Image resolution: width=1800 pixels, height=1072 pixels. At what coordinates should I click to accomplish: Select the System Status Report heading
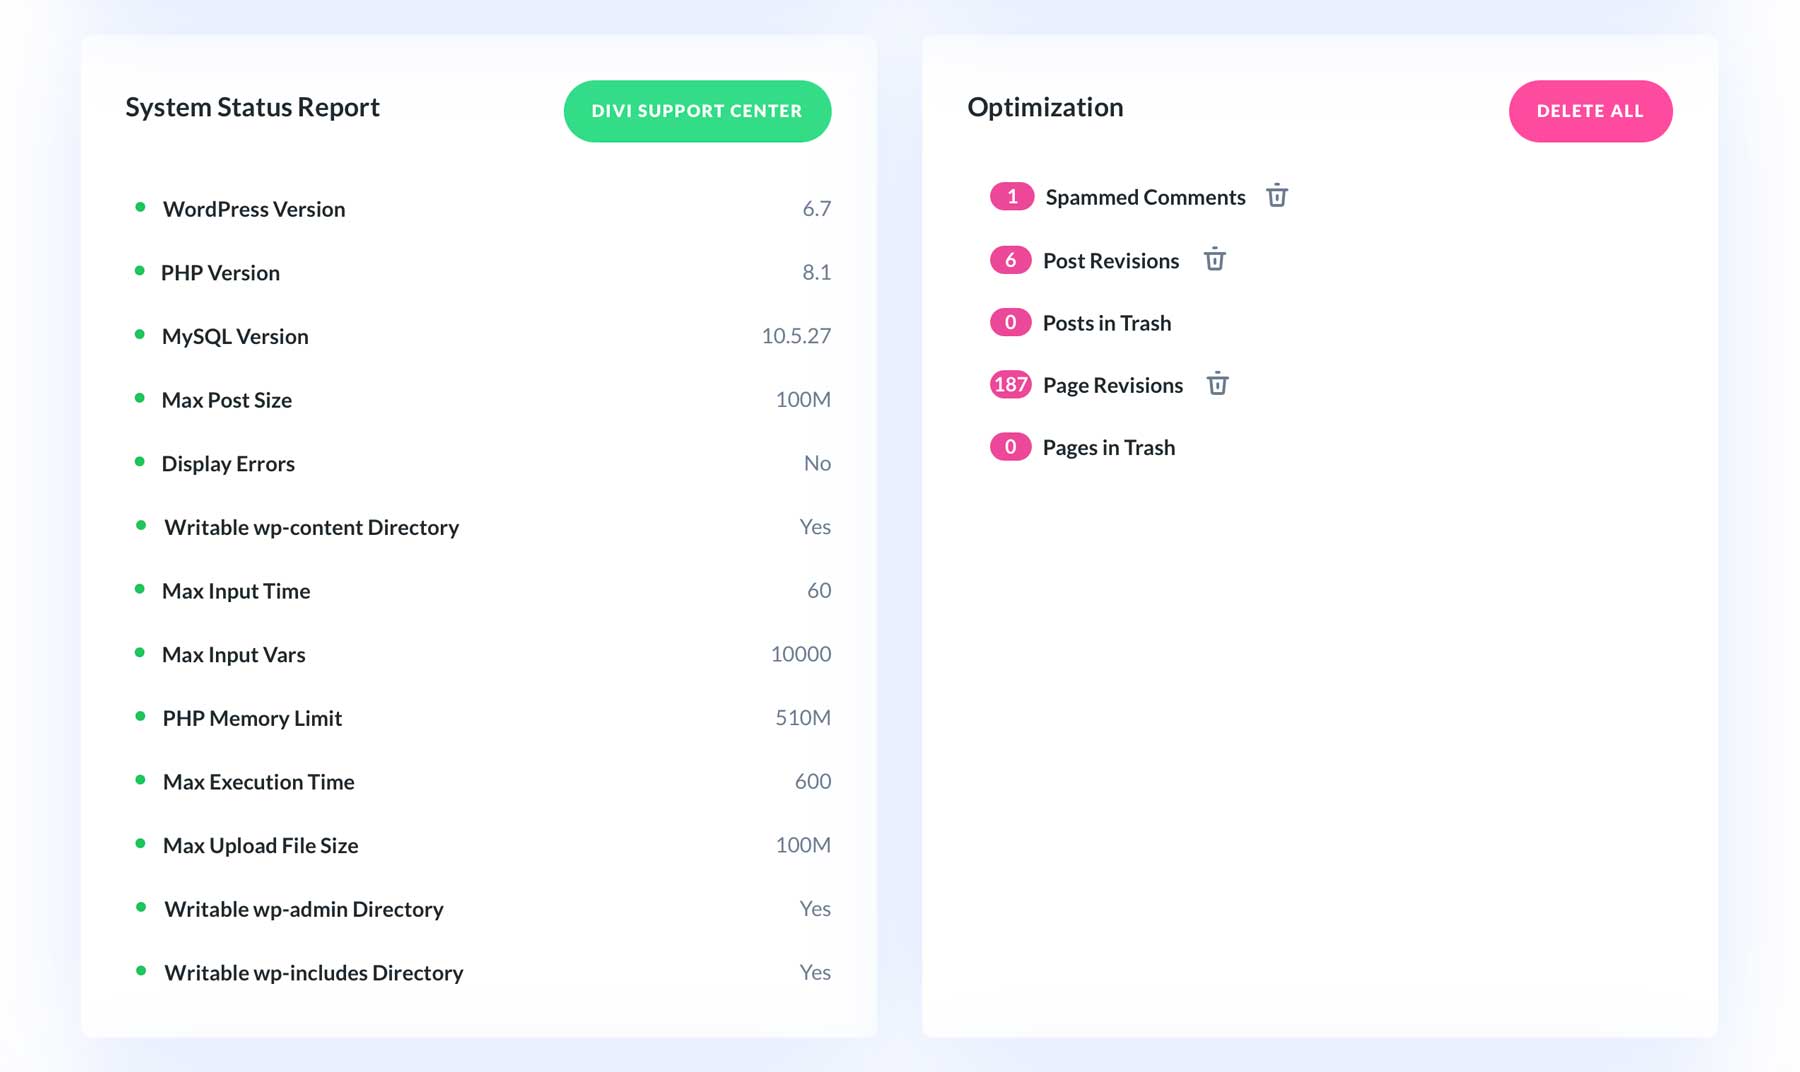point(252,107)
